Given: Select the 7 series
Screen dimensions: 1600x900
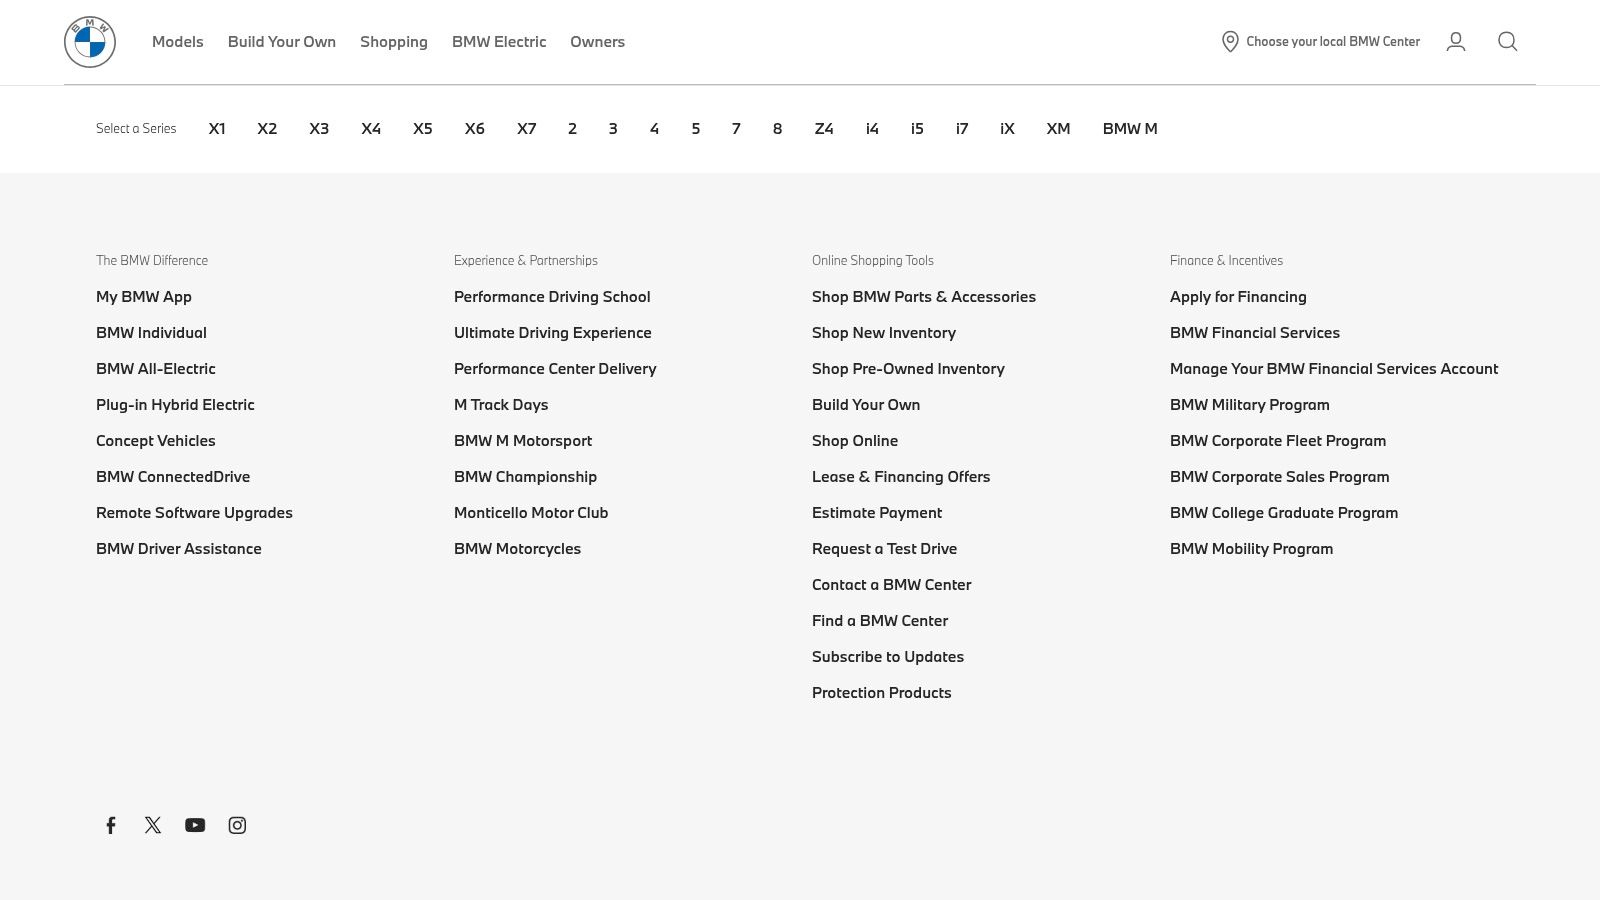Looking at the screenshot, I should point(736,129).
